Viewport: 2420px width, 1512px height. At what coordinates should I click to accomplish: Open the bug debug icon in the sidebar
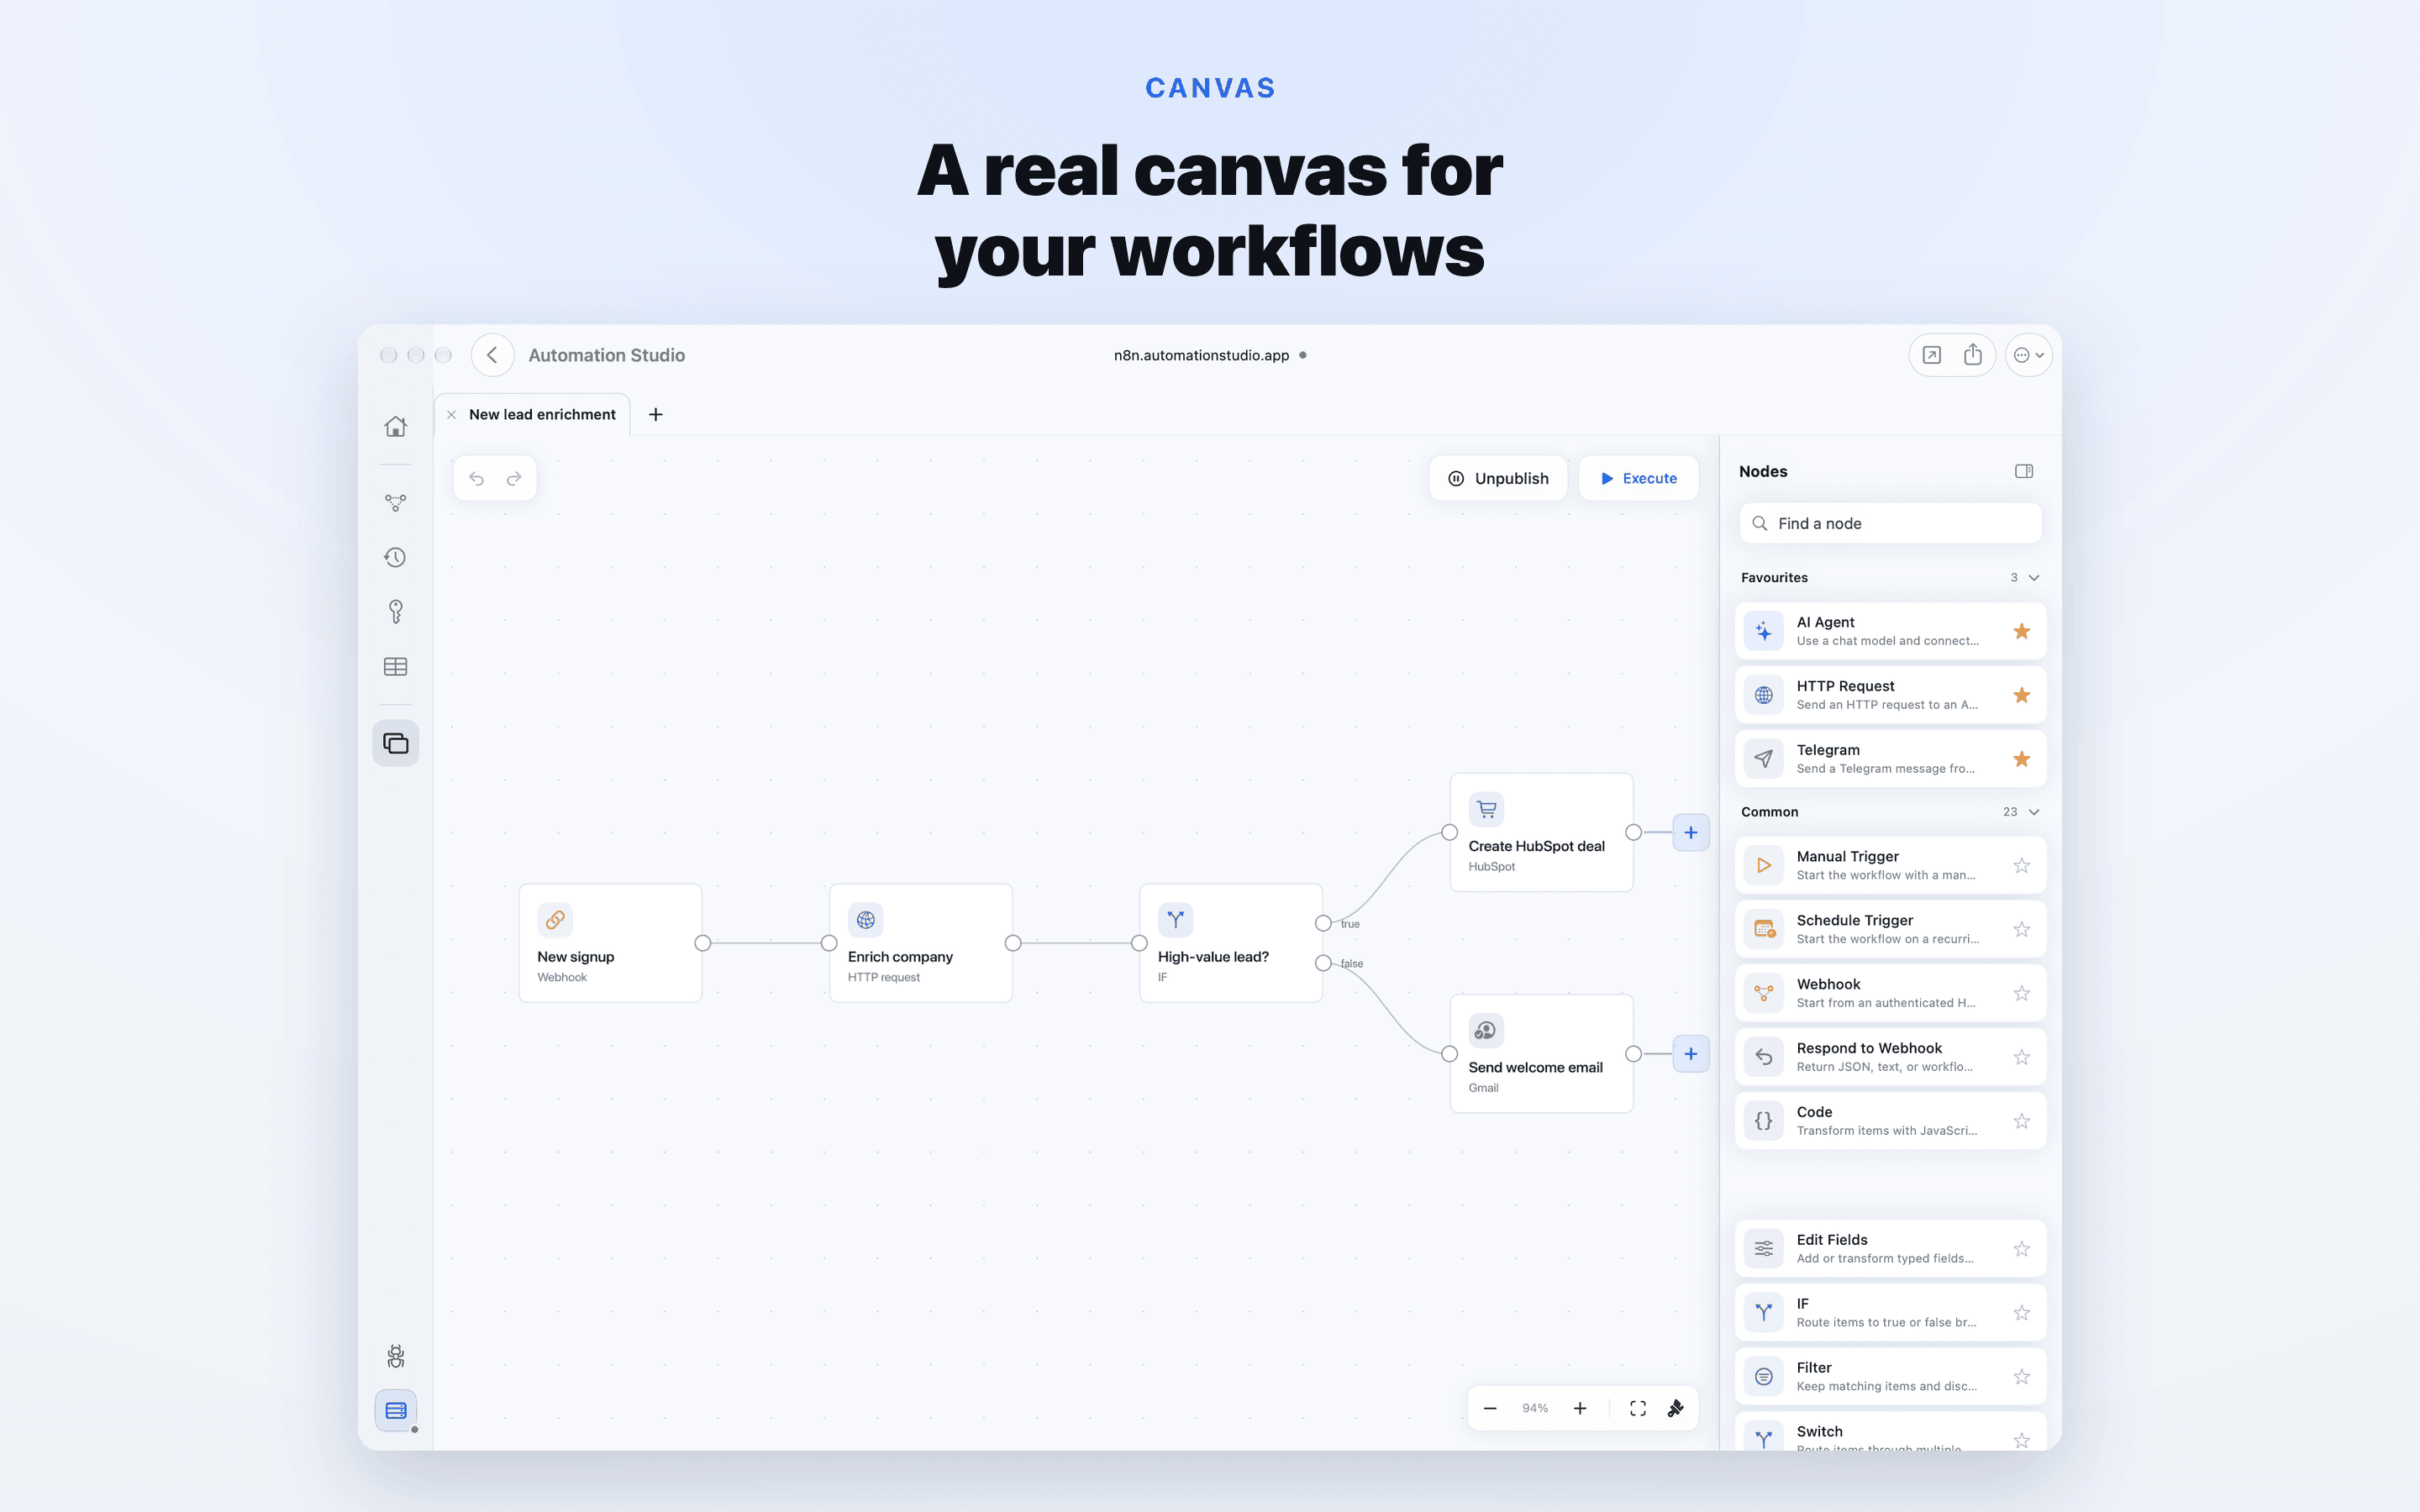tap(395, 1356)
